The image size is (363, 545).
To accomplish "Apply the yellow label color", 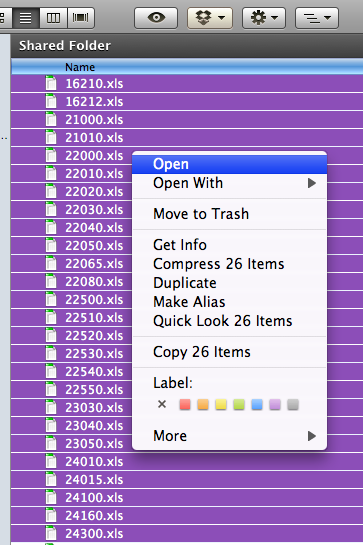I will 221,404.
